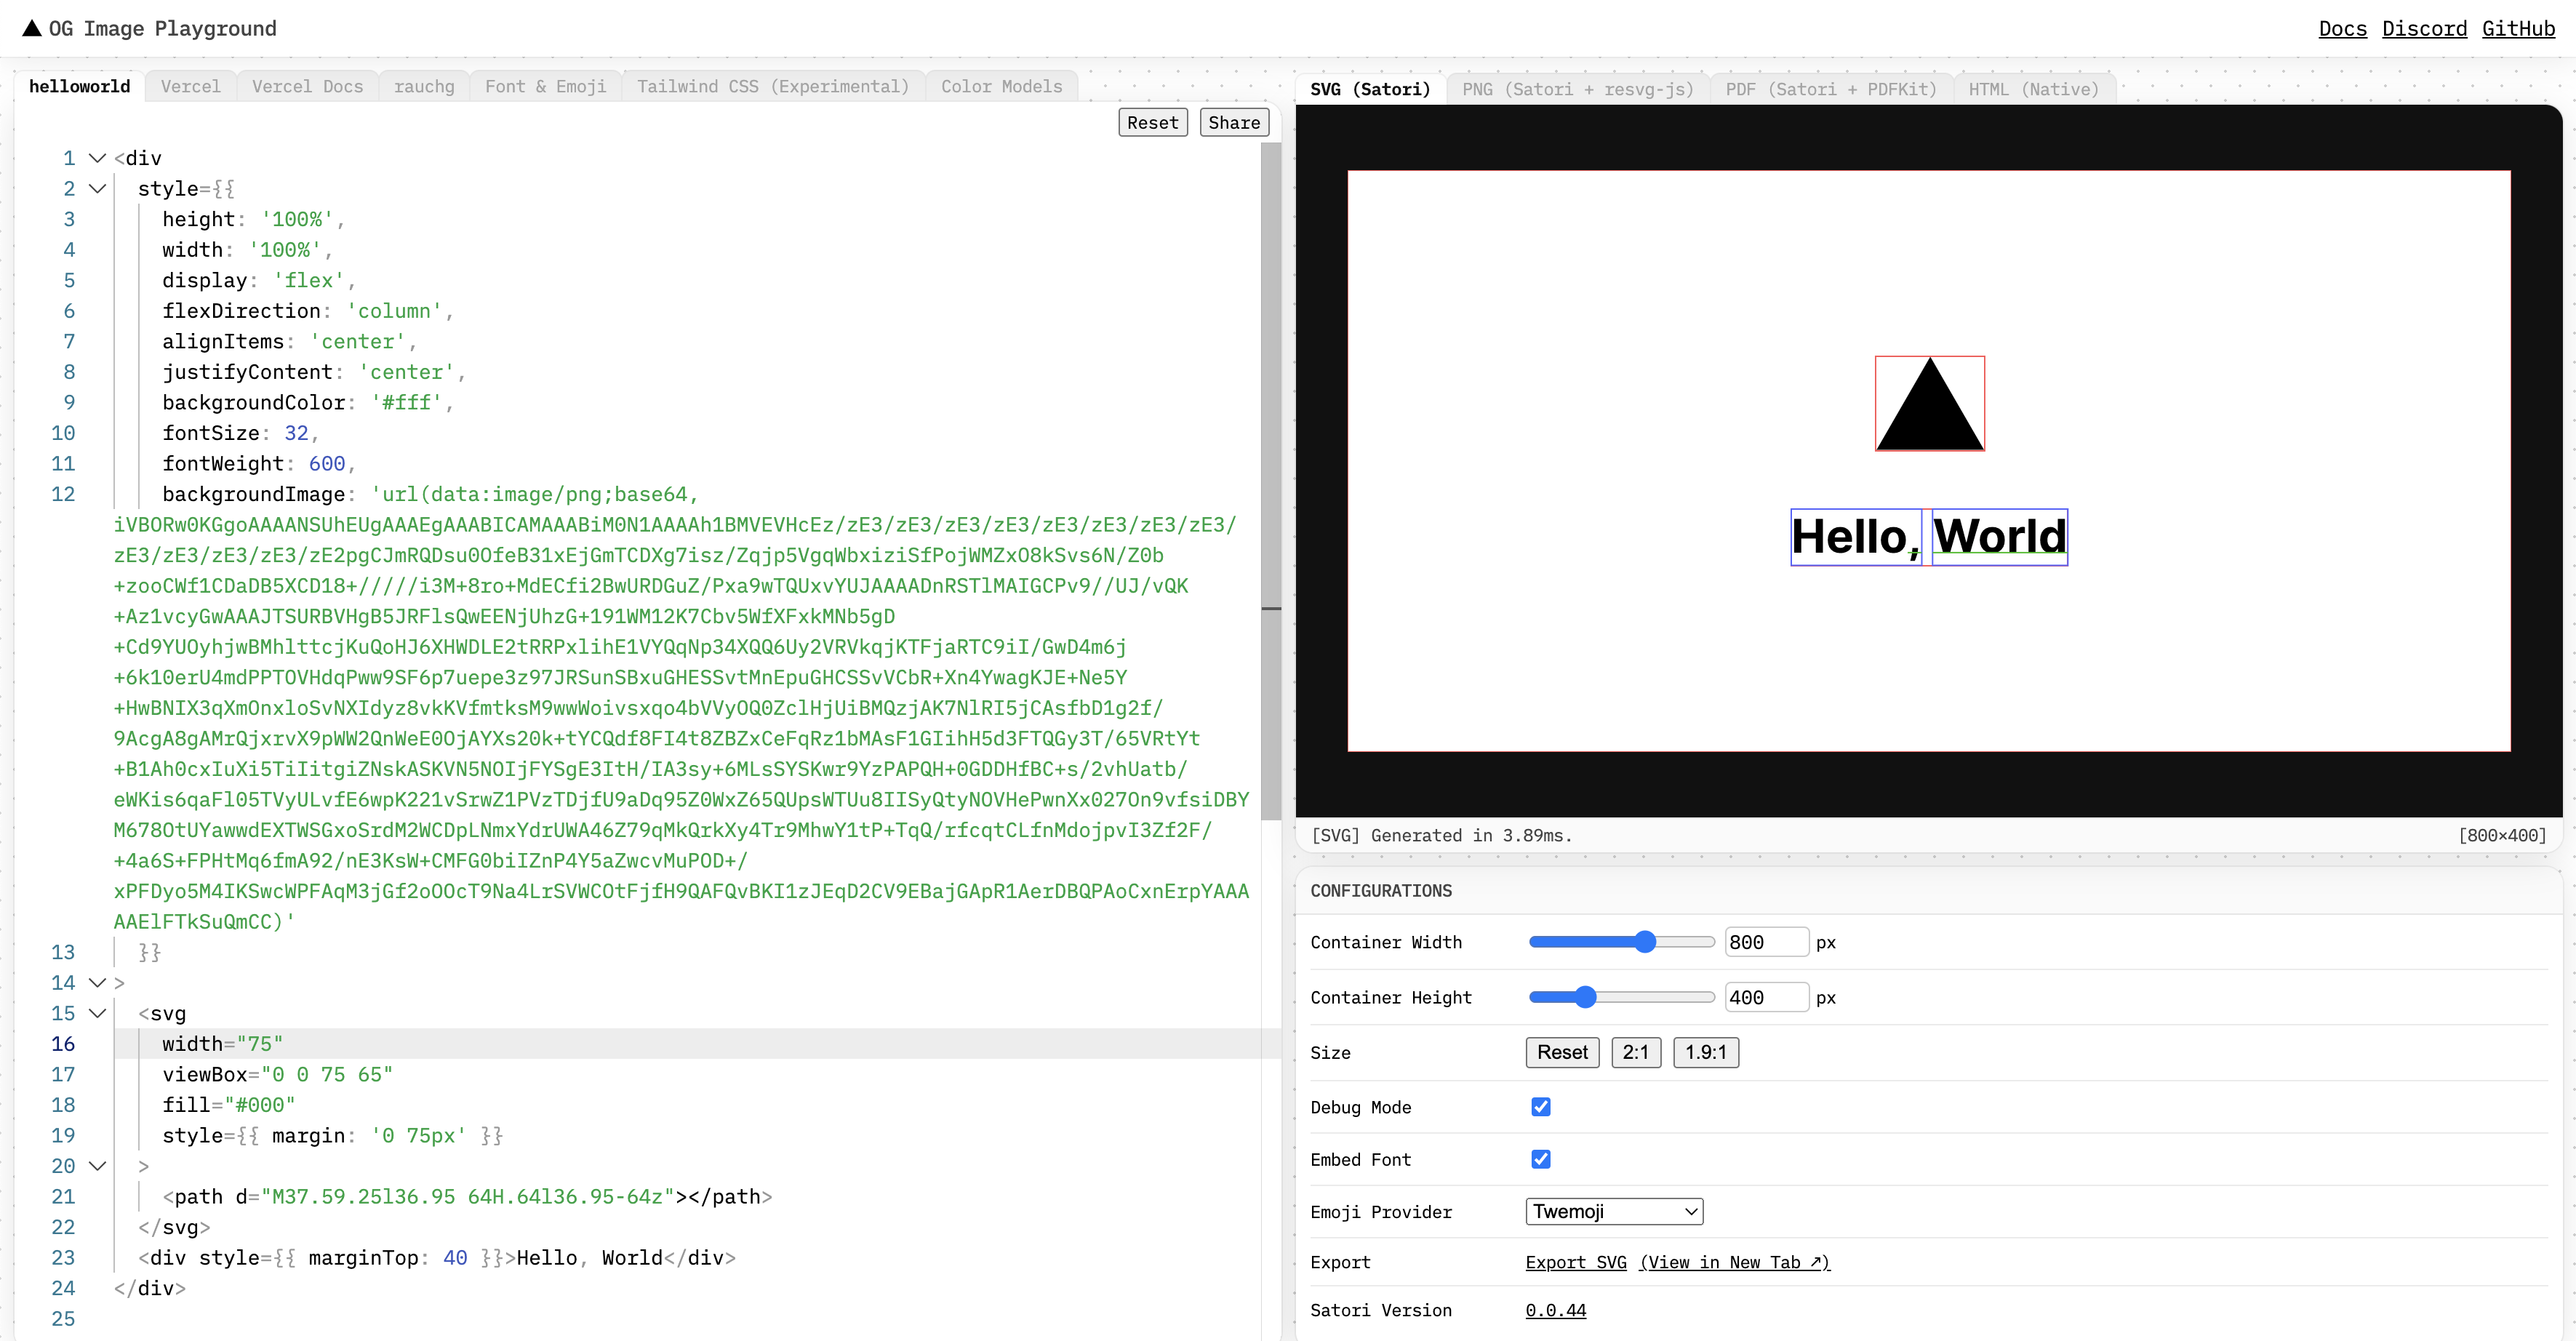Switch to PNG (Satori + resvg-js) output tab

(x=1577, y=88)
